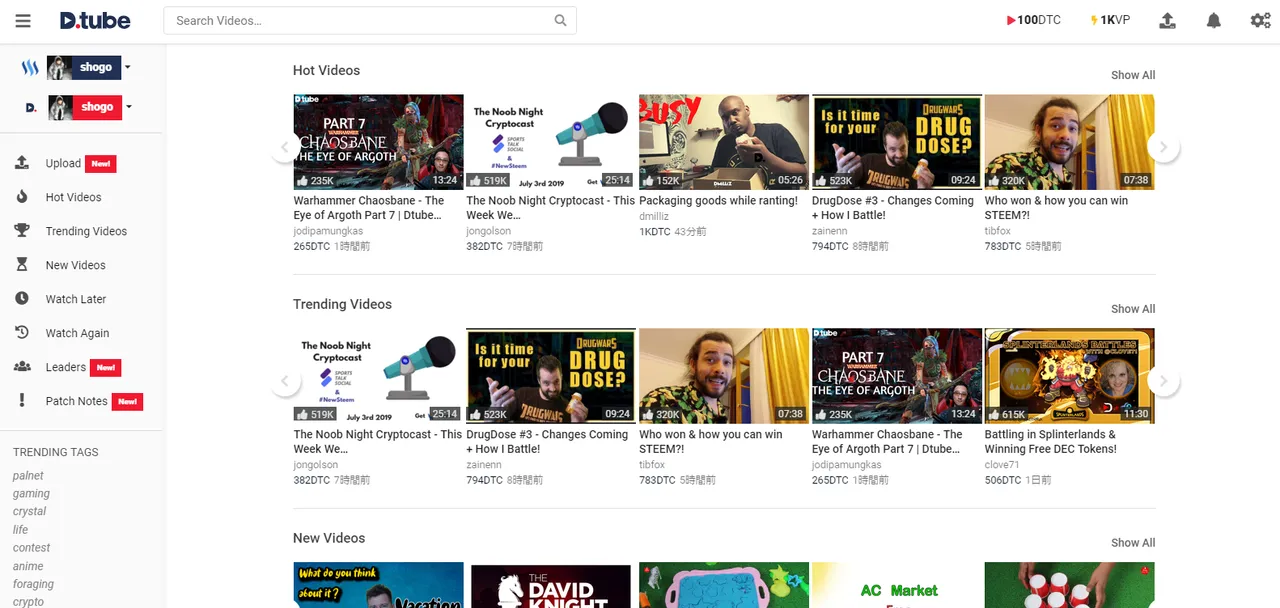Open the settings gears icon
The height and width of the screenshot is (608, 1280).
(x=1260, y=20)
